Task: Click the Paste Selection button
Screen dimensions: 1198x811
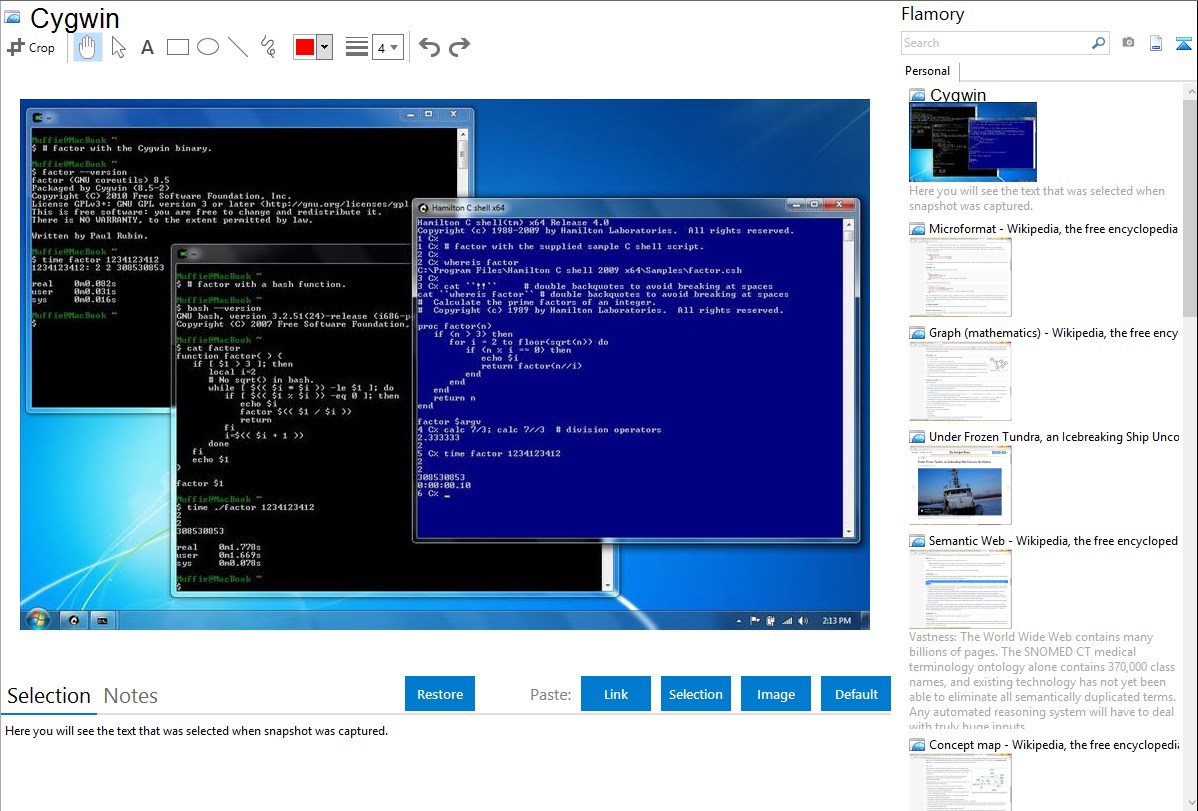Action: click(696, 694)
